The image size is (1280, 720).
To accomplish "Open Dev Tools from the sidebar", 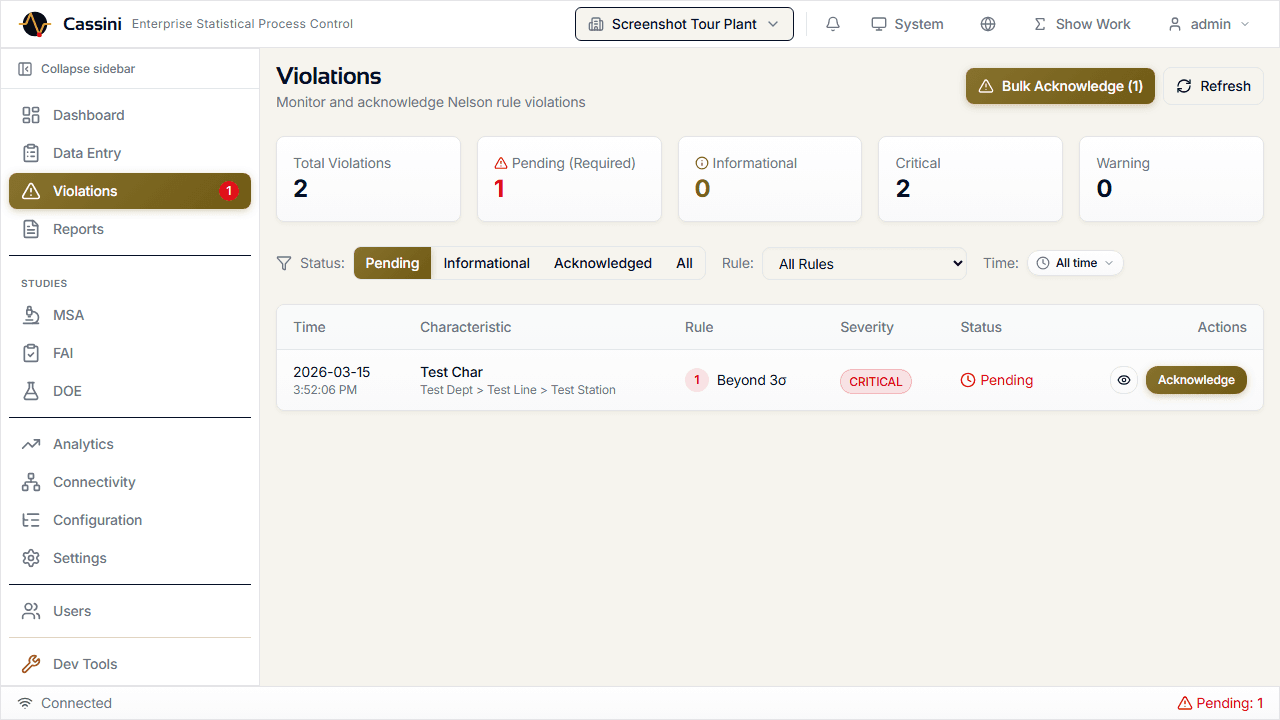I will point(84,664).
